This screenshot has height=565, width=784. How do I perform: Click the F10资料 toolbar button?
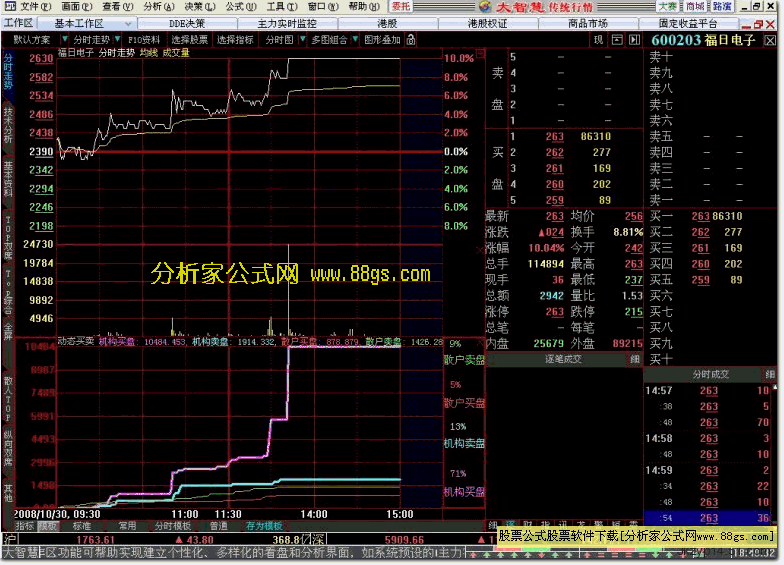(144, 40)
